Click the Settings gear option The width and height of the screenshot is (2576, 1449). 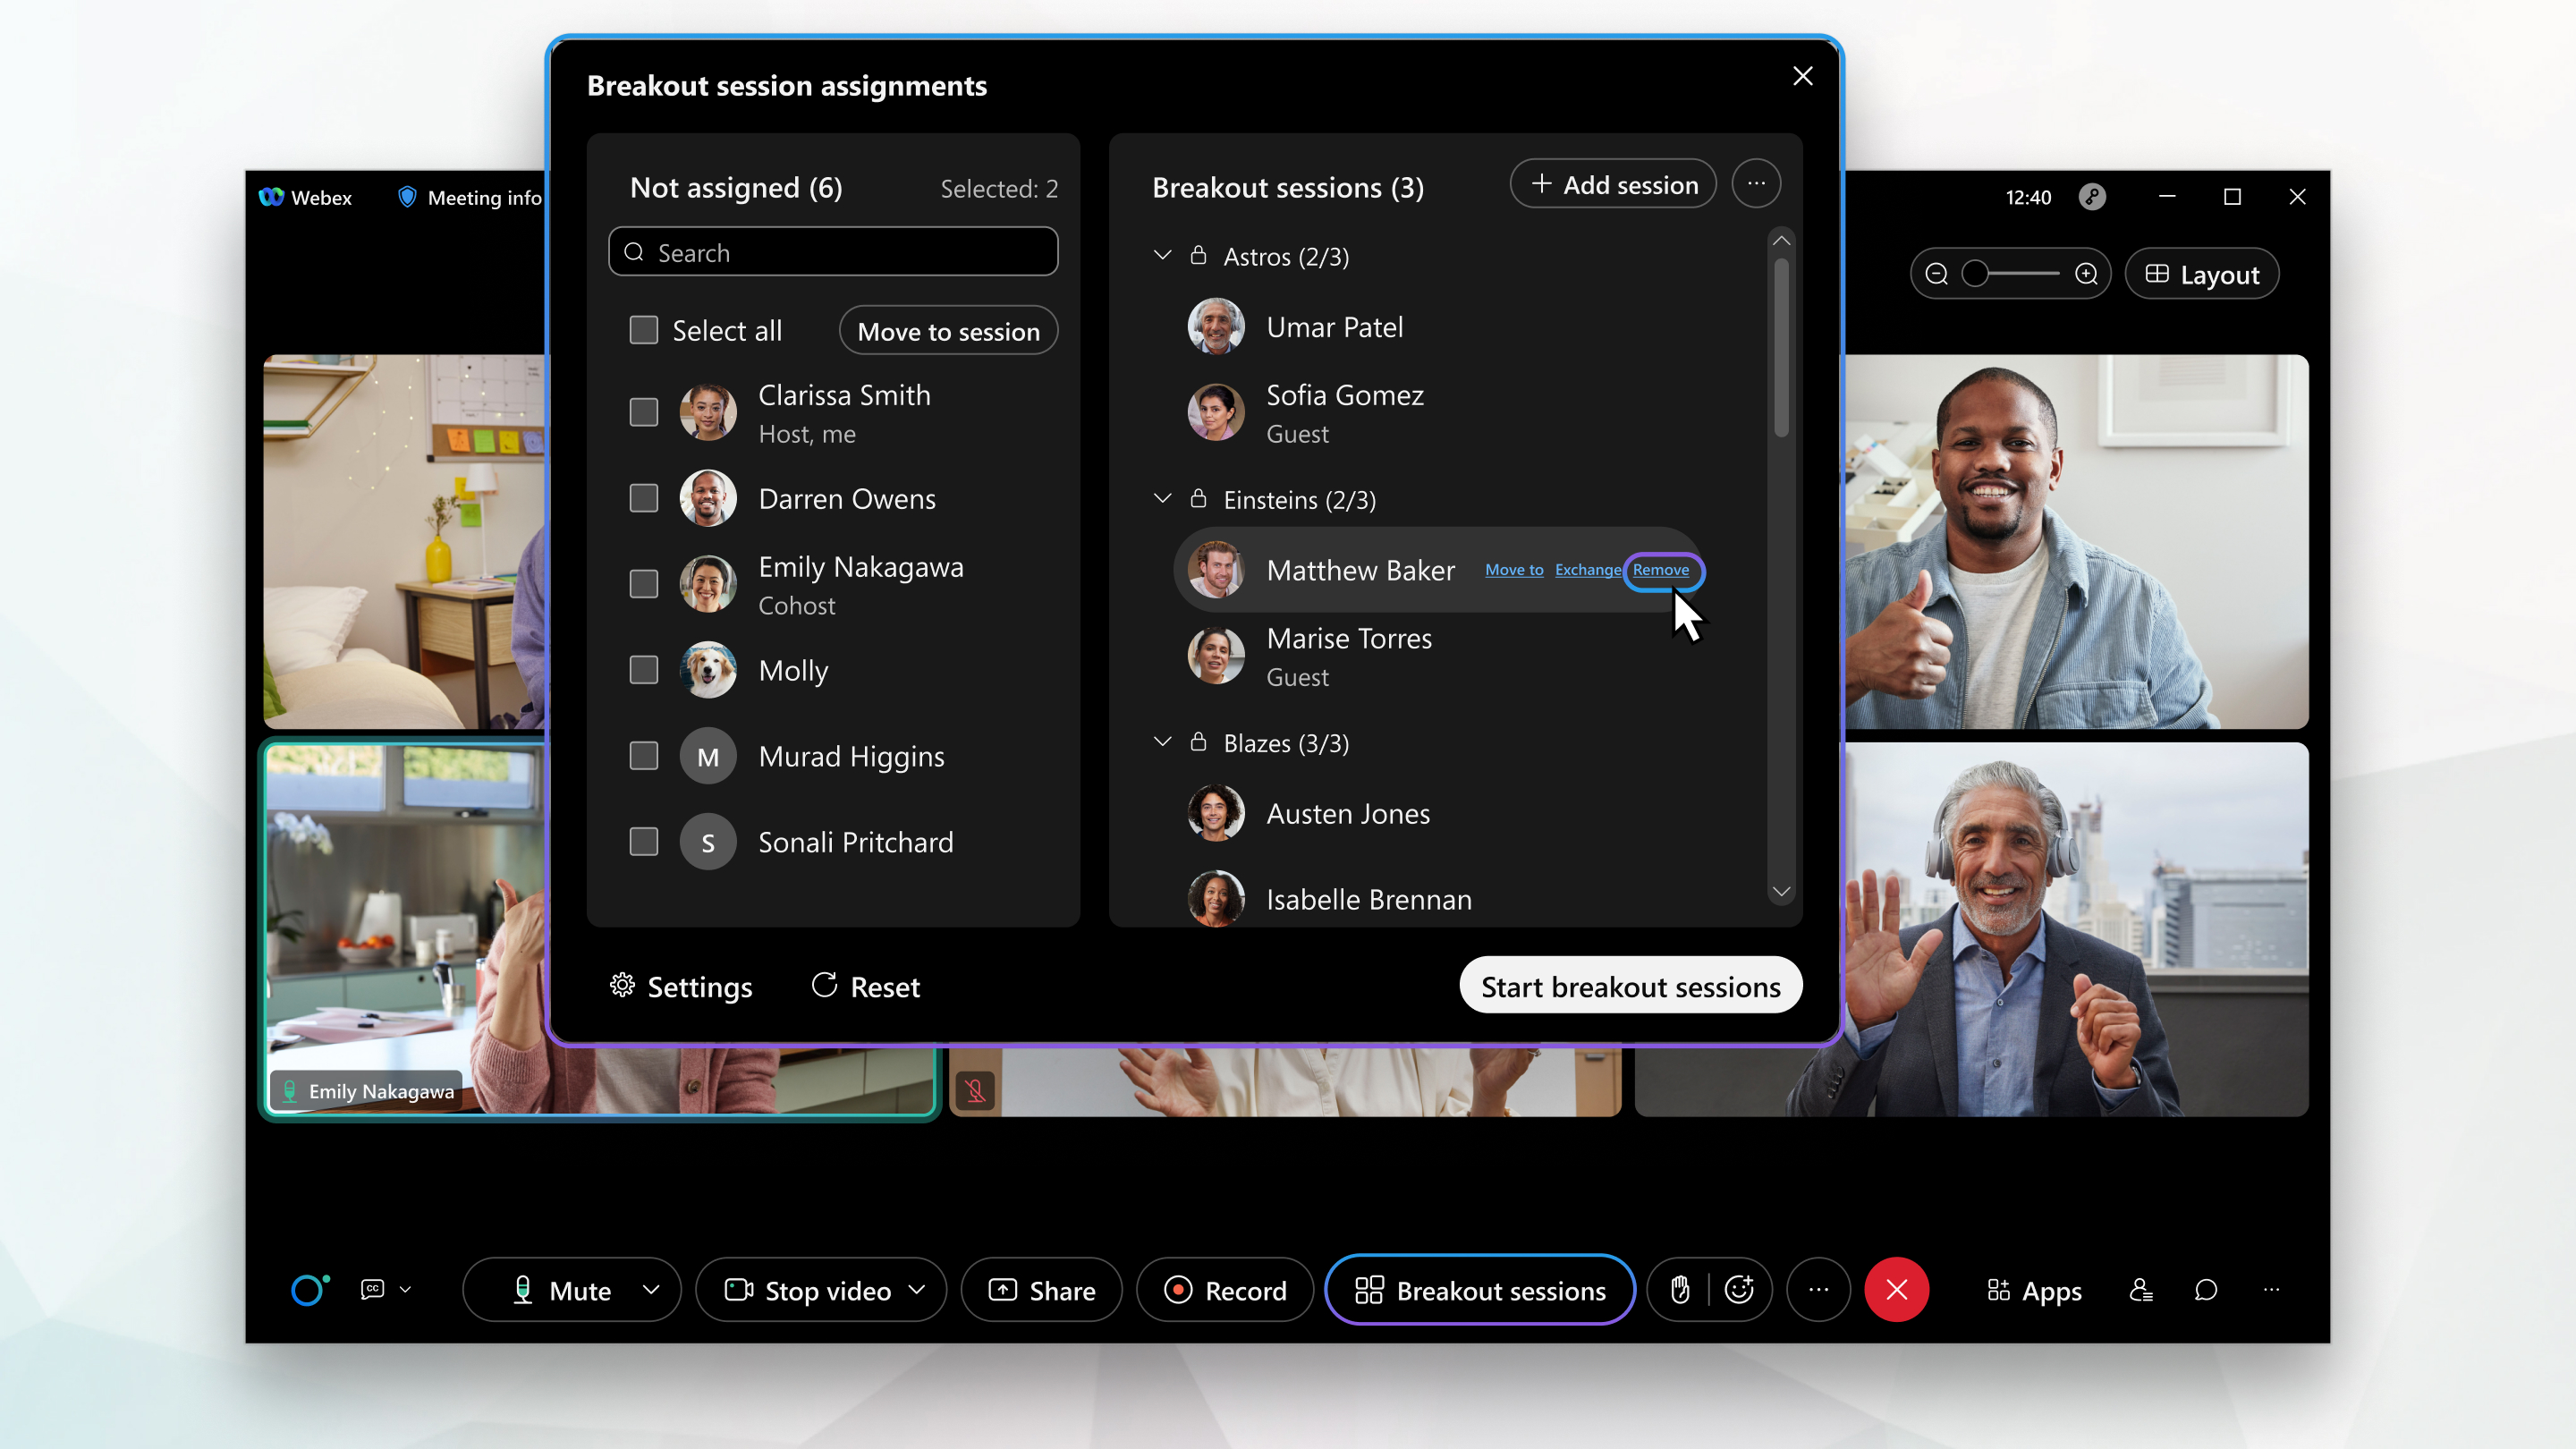pos(680,986)
